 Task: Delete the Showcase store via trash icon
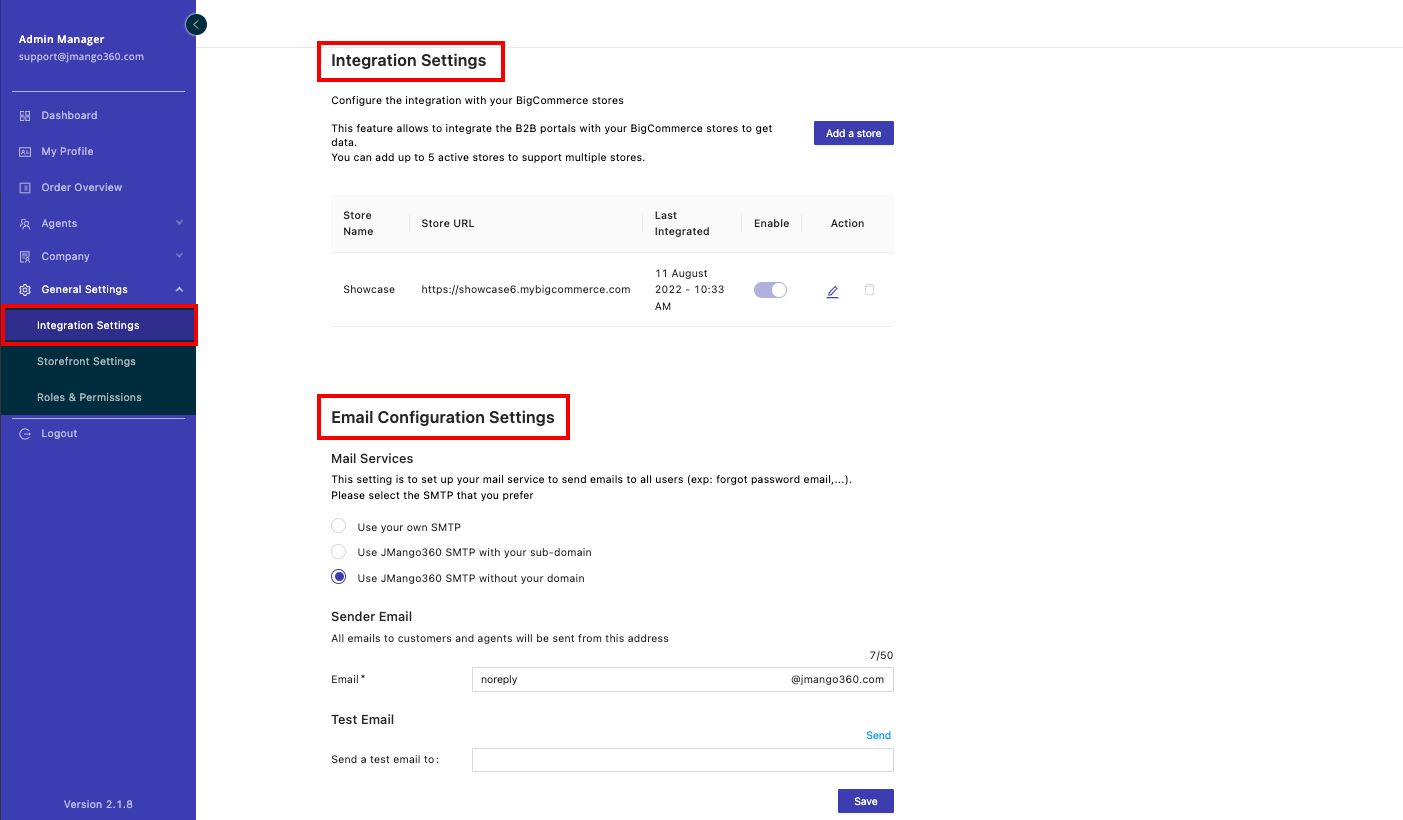click(x=869, y=290)
